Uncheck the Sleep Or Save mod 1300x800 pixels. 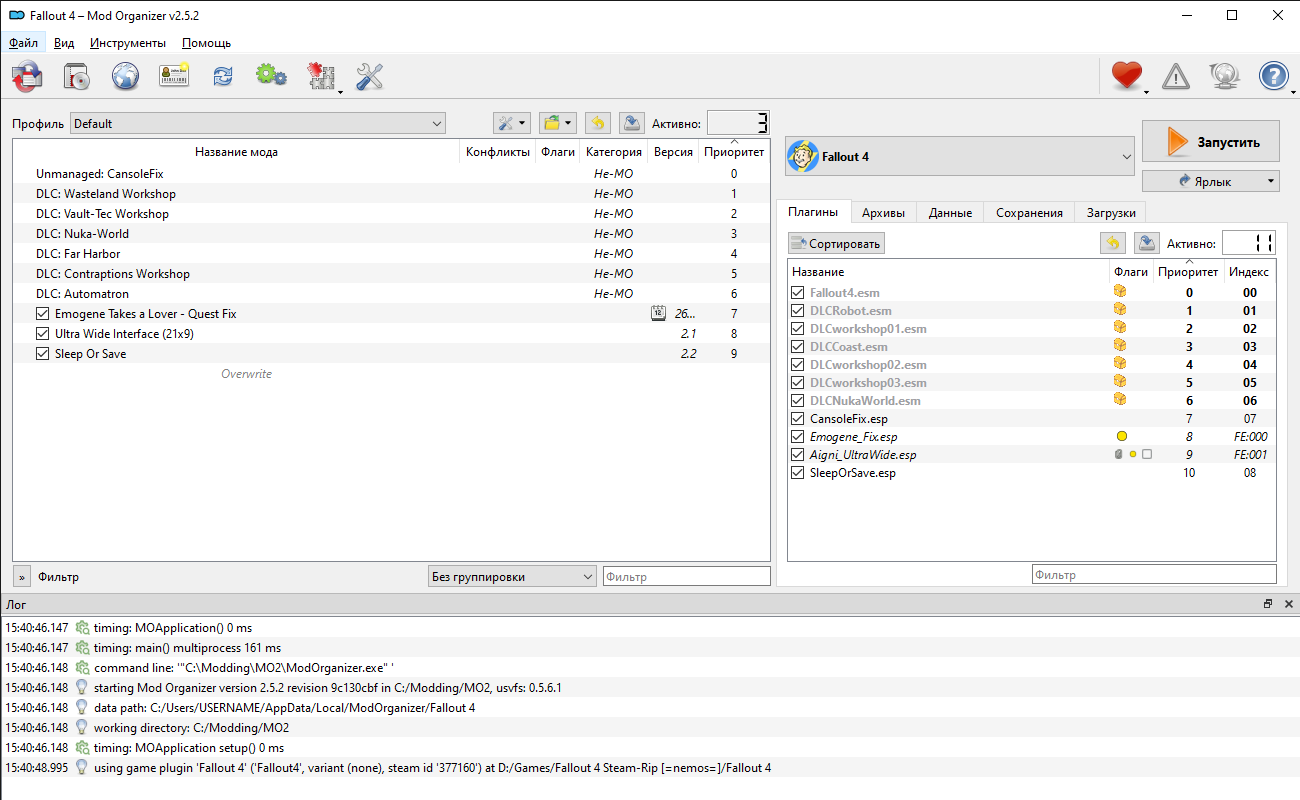[42, 354]
